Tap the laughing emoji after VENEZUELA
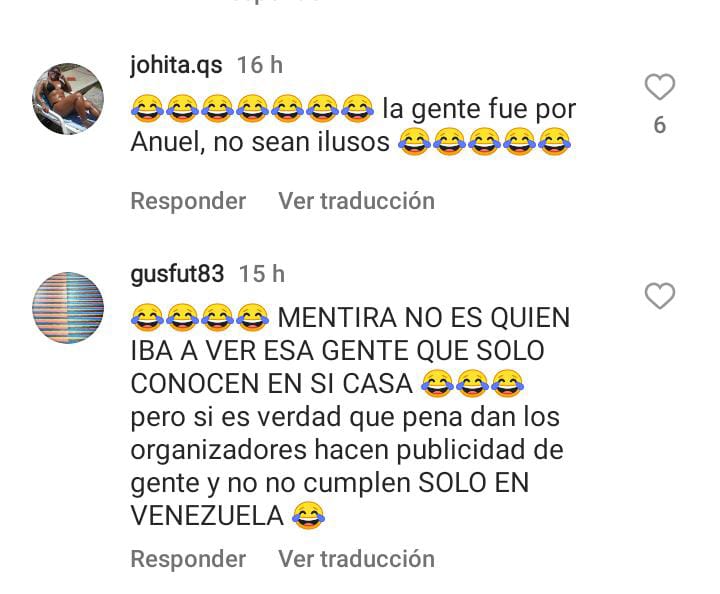The height and width of the screenshot is (594, 720). pyautogui.click(x=309, y=516)
